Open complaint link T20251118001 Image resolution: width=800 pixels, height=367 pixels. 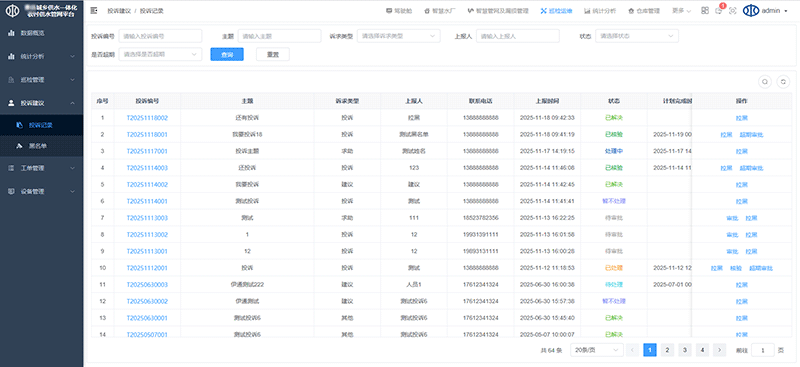pos(147,135)
